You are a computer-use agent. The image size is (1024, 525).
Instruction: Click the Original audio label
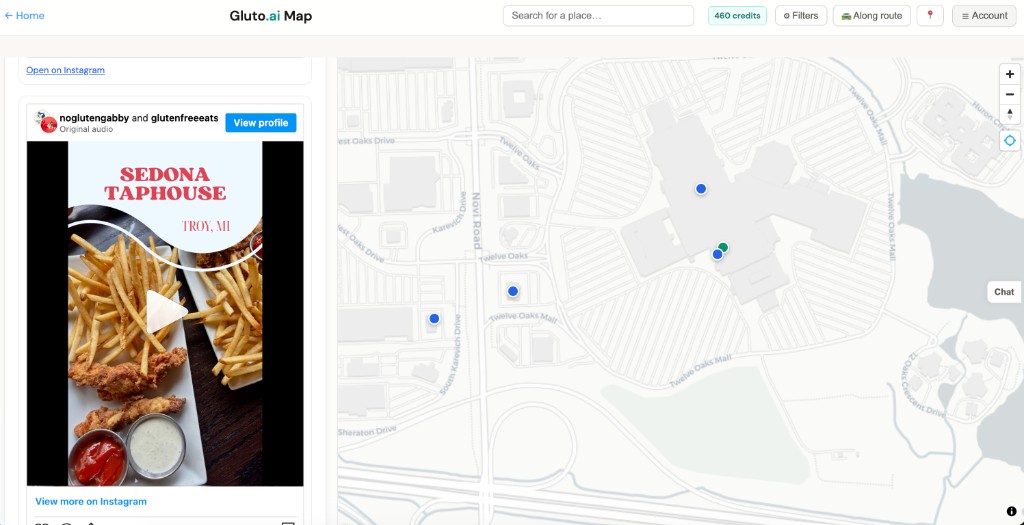click(86, 129)
